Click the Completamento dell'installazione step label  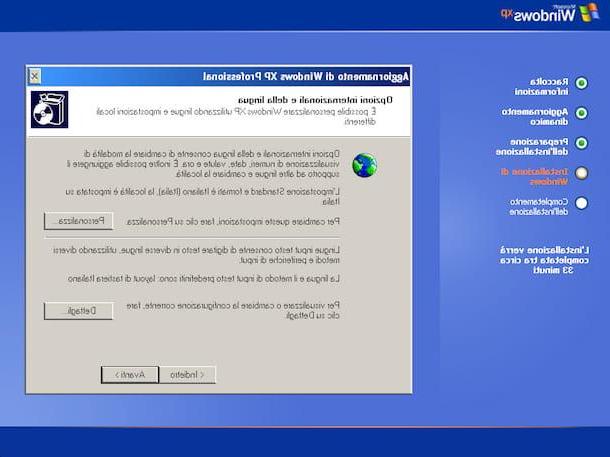point(539,207)
